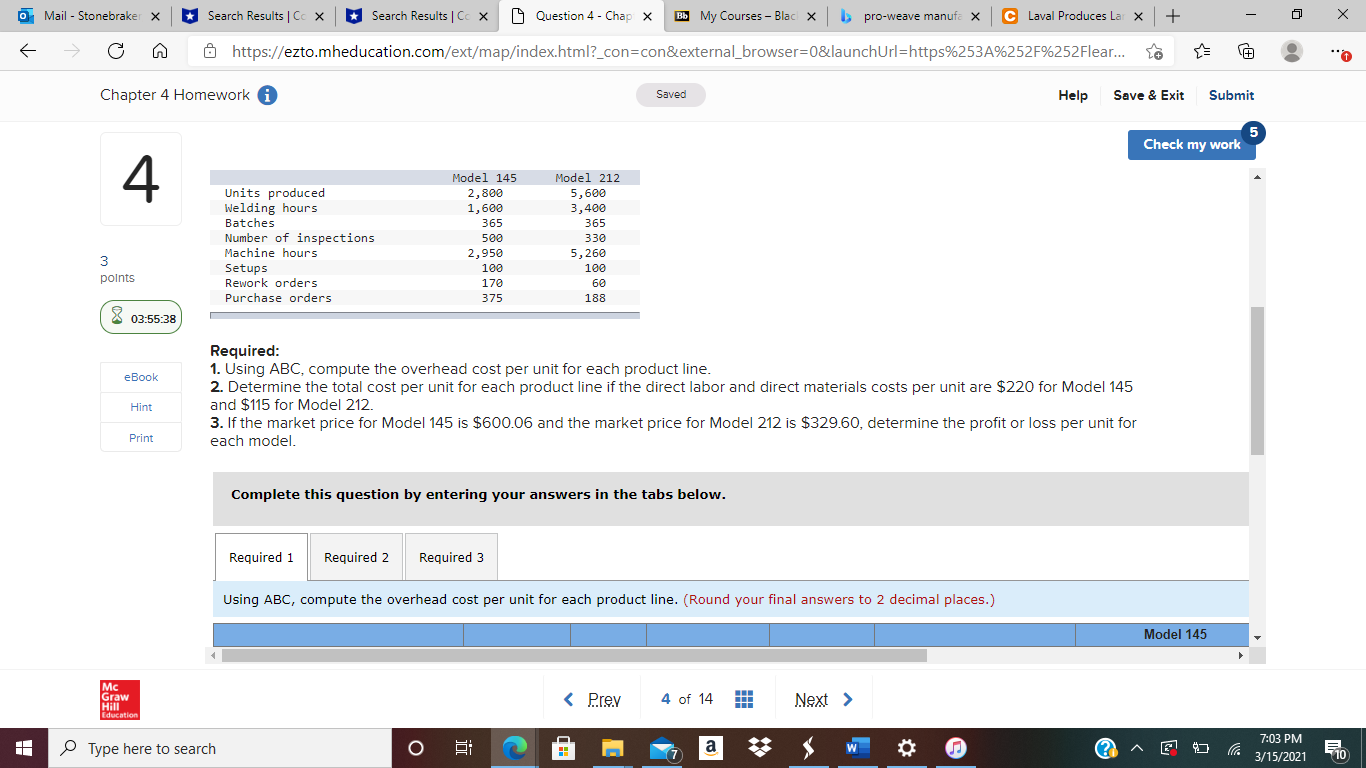Switch to the My Courses – Blackboard tab
This screenshot has width=1366, height=768.
[x=745, y=16]
